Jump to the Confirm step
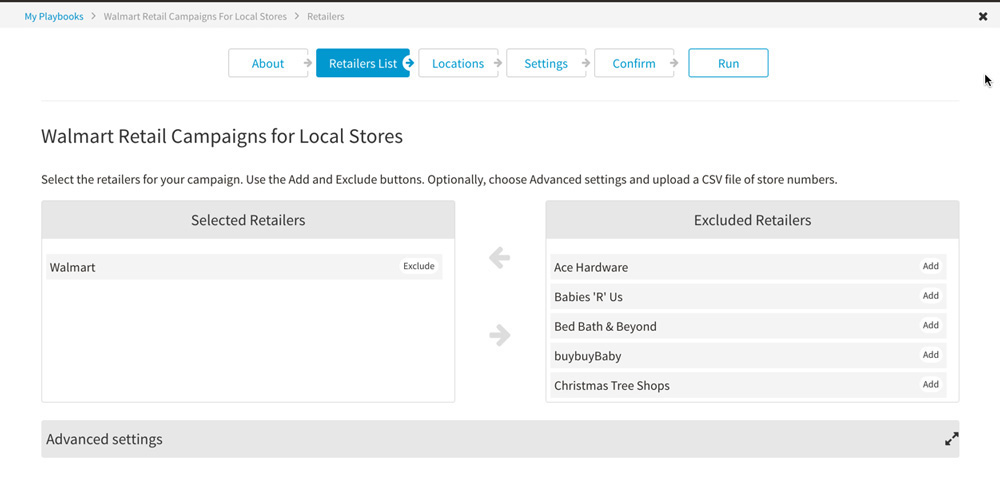1000x500 pixels. (x=634, y=63)
